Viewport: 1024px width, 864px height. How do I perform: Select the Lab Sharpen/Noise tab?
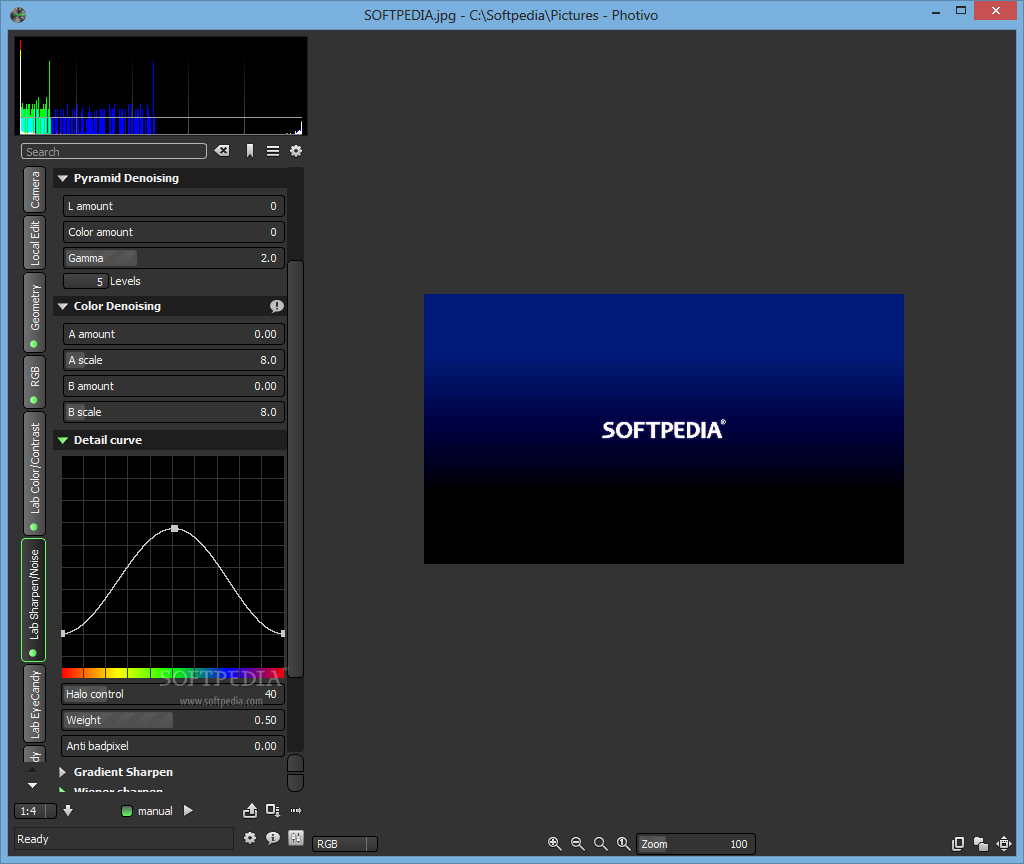pos(34,600)
